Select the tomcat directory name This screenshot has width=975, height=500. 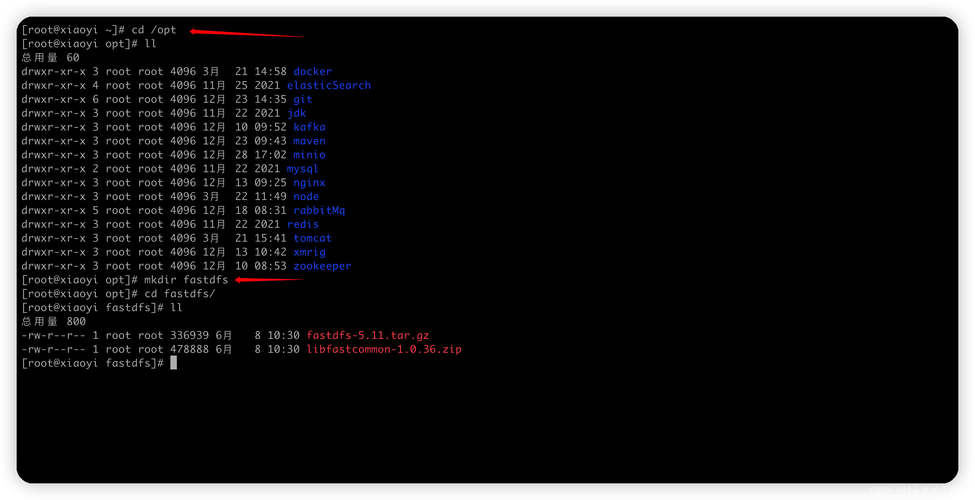[312, 238]
